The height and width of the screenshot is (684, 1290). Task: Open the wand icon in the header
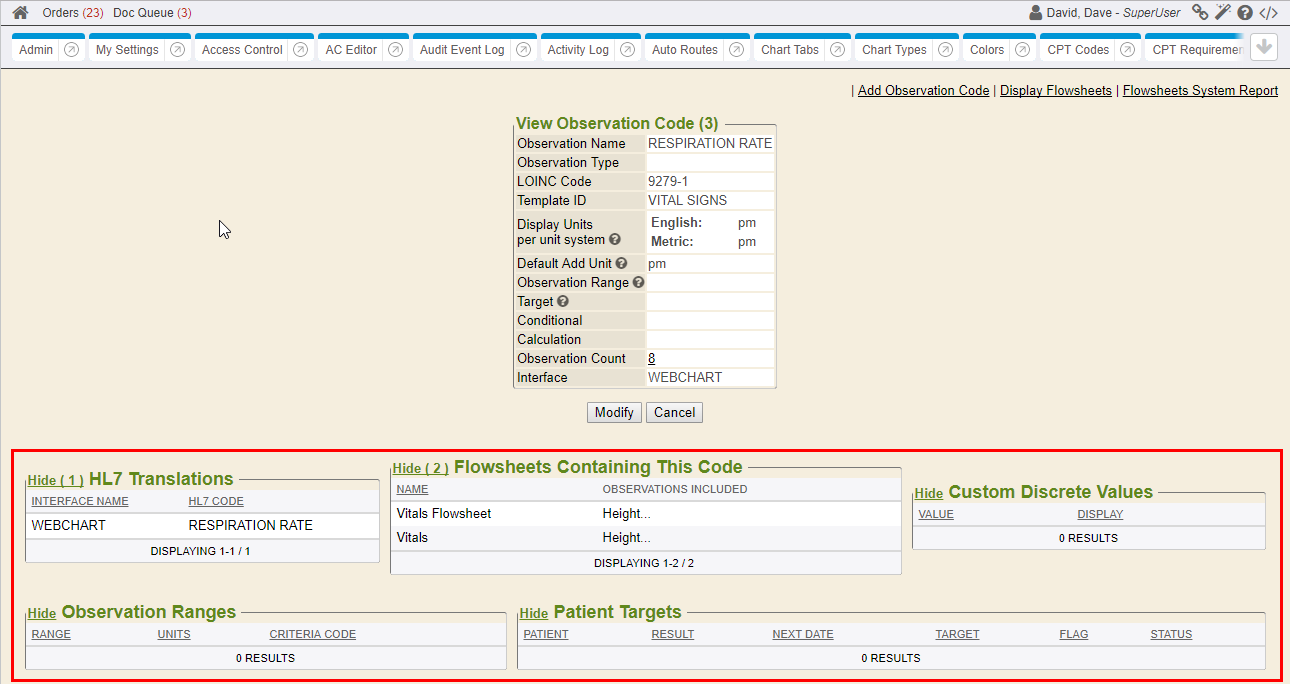(x=1222, y=13)
